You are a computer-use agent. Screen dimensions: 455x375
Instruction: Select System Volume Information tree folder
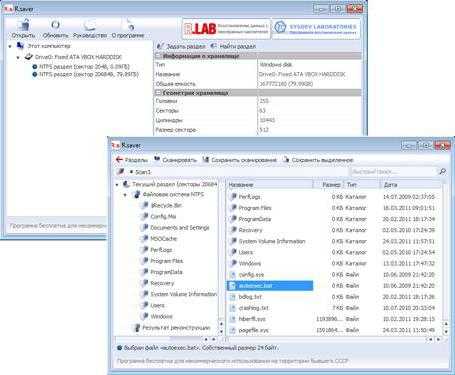coord(184,294)
